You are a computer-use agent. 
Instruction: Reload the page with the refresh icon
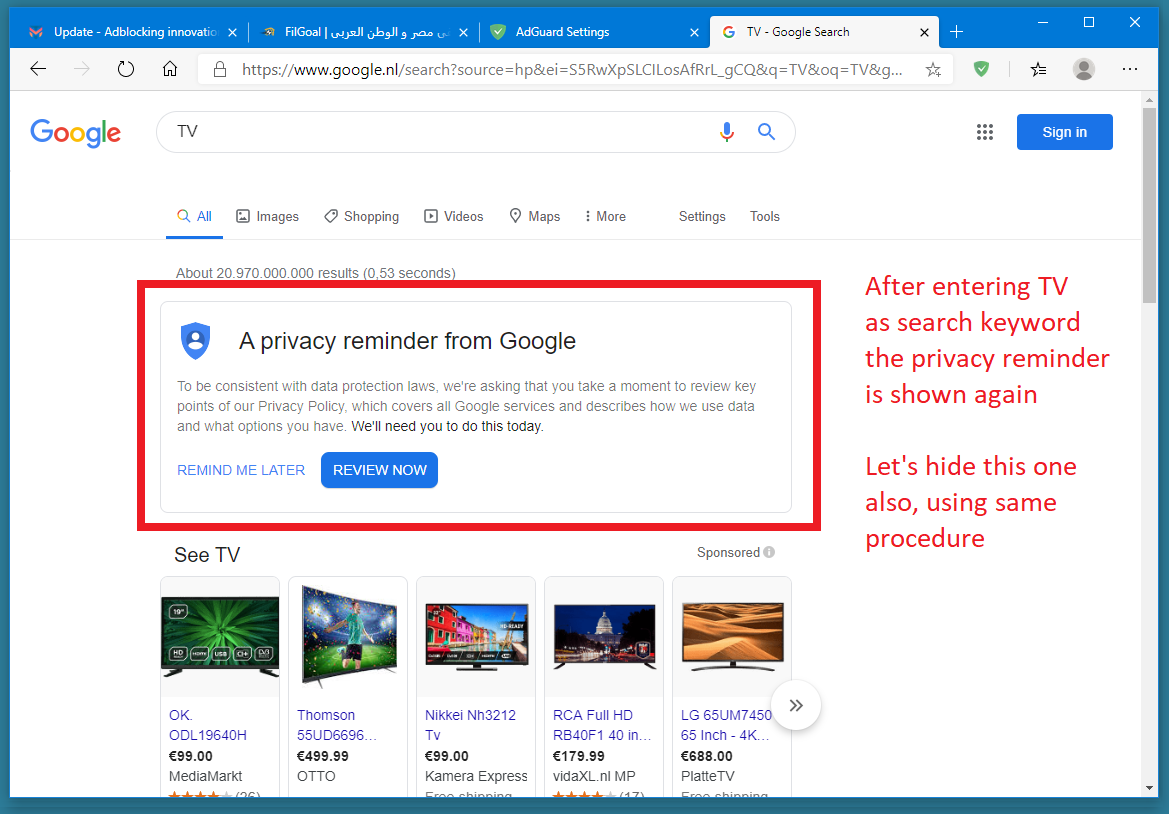(x=126, y=70)
